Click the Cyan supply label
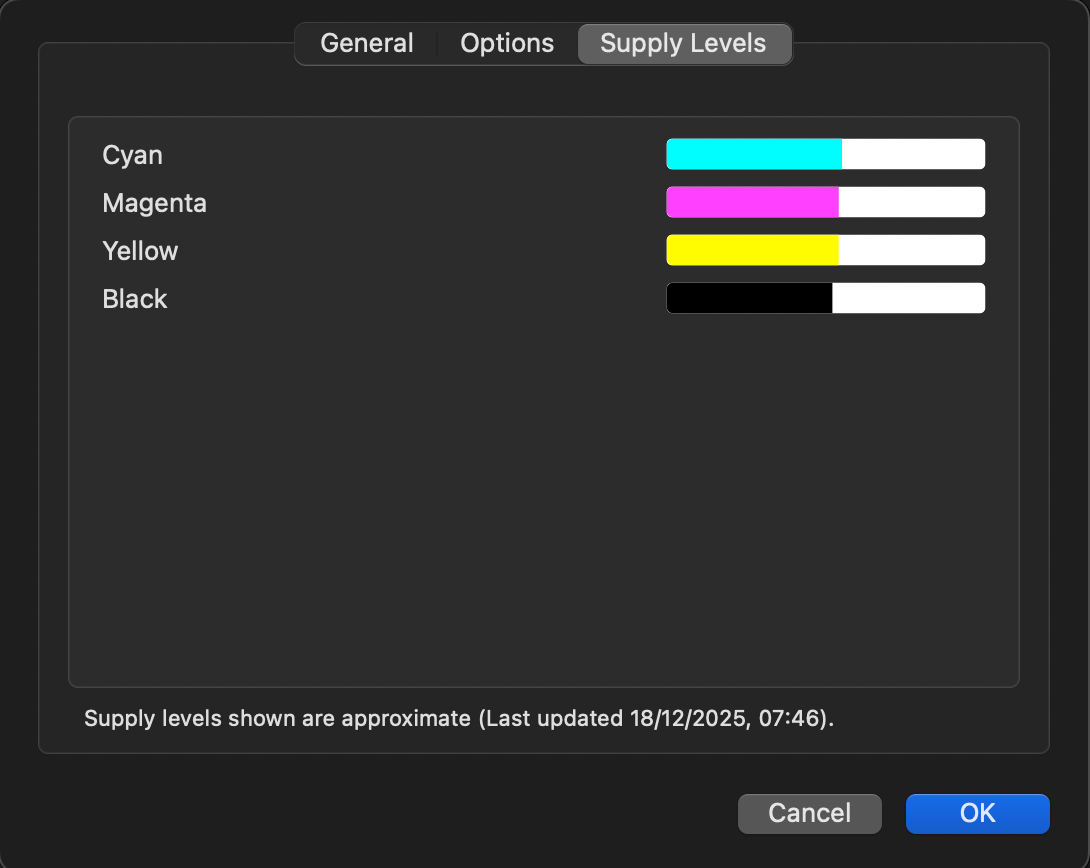The height and width of the screenshot is (868, 1090). [132, 155]
